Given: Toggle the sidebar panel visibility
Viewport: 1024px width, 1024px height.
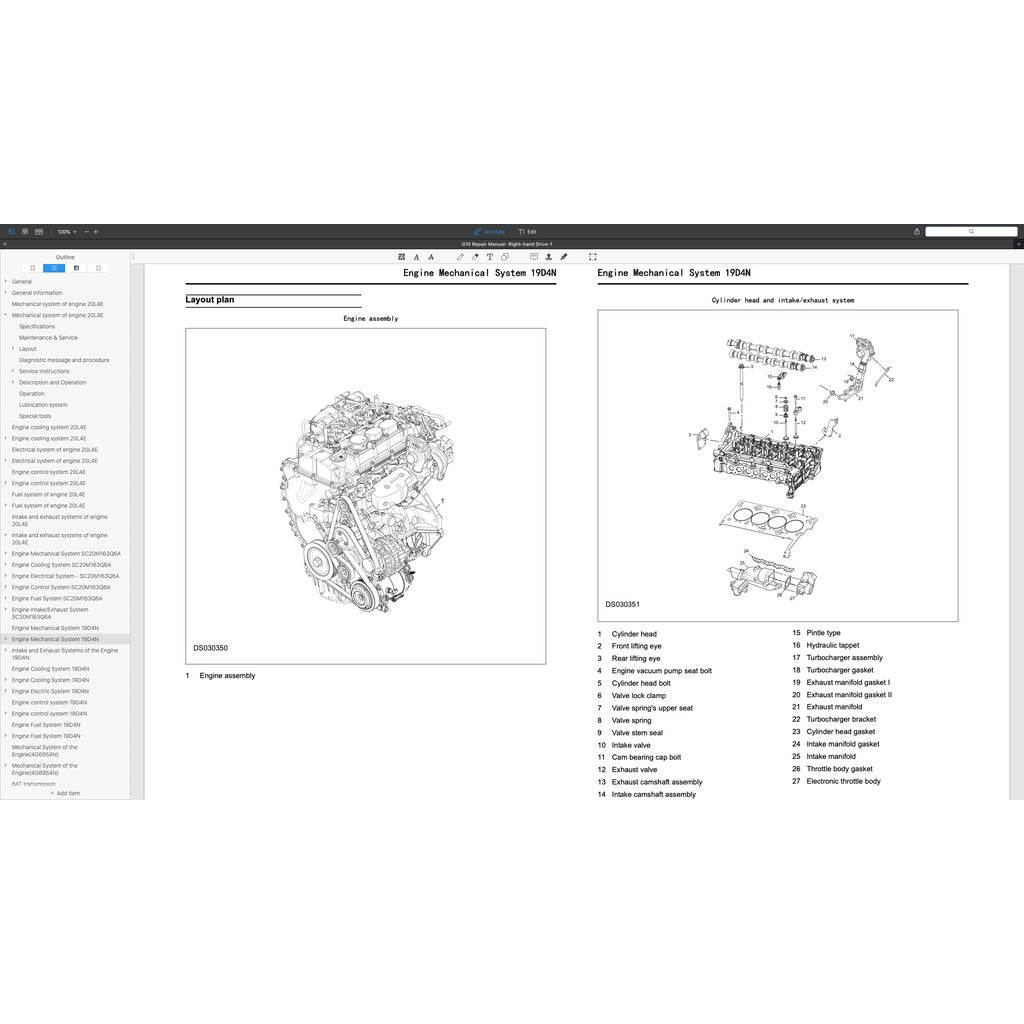Looking at the screenshot, I should [12, 232].
